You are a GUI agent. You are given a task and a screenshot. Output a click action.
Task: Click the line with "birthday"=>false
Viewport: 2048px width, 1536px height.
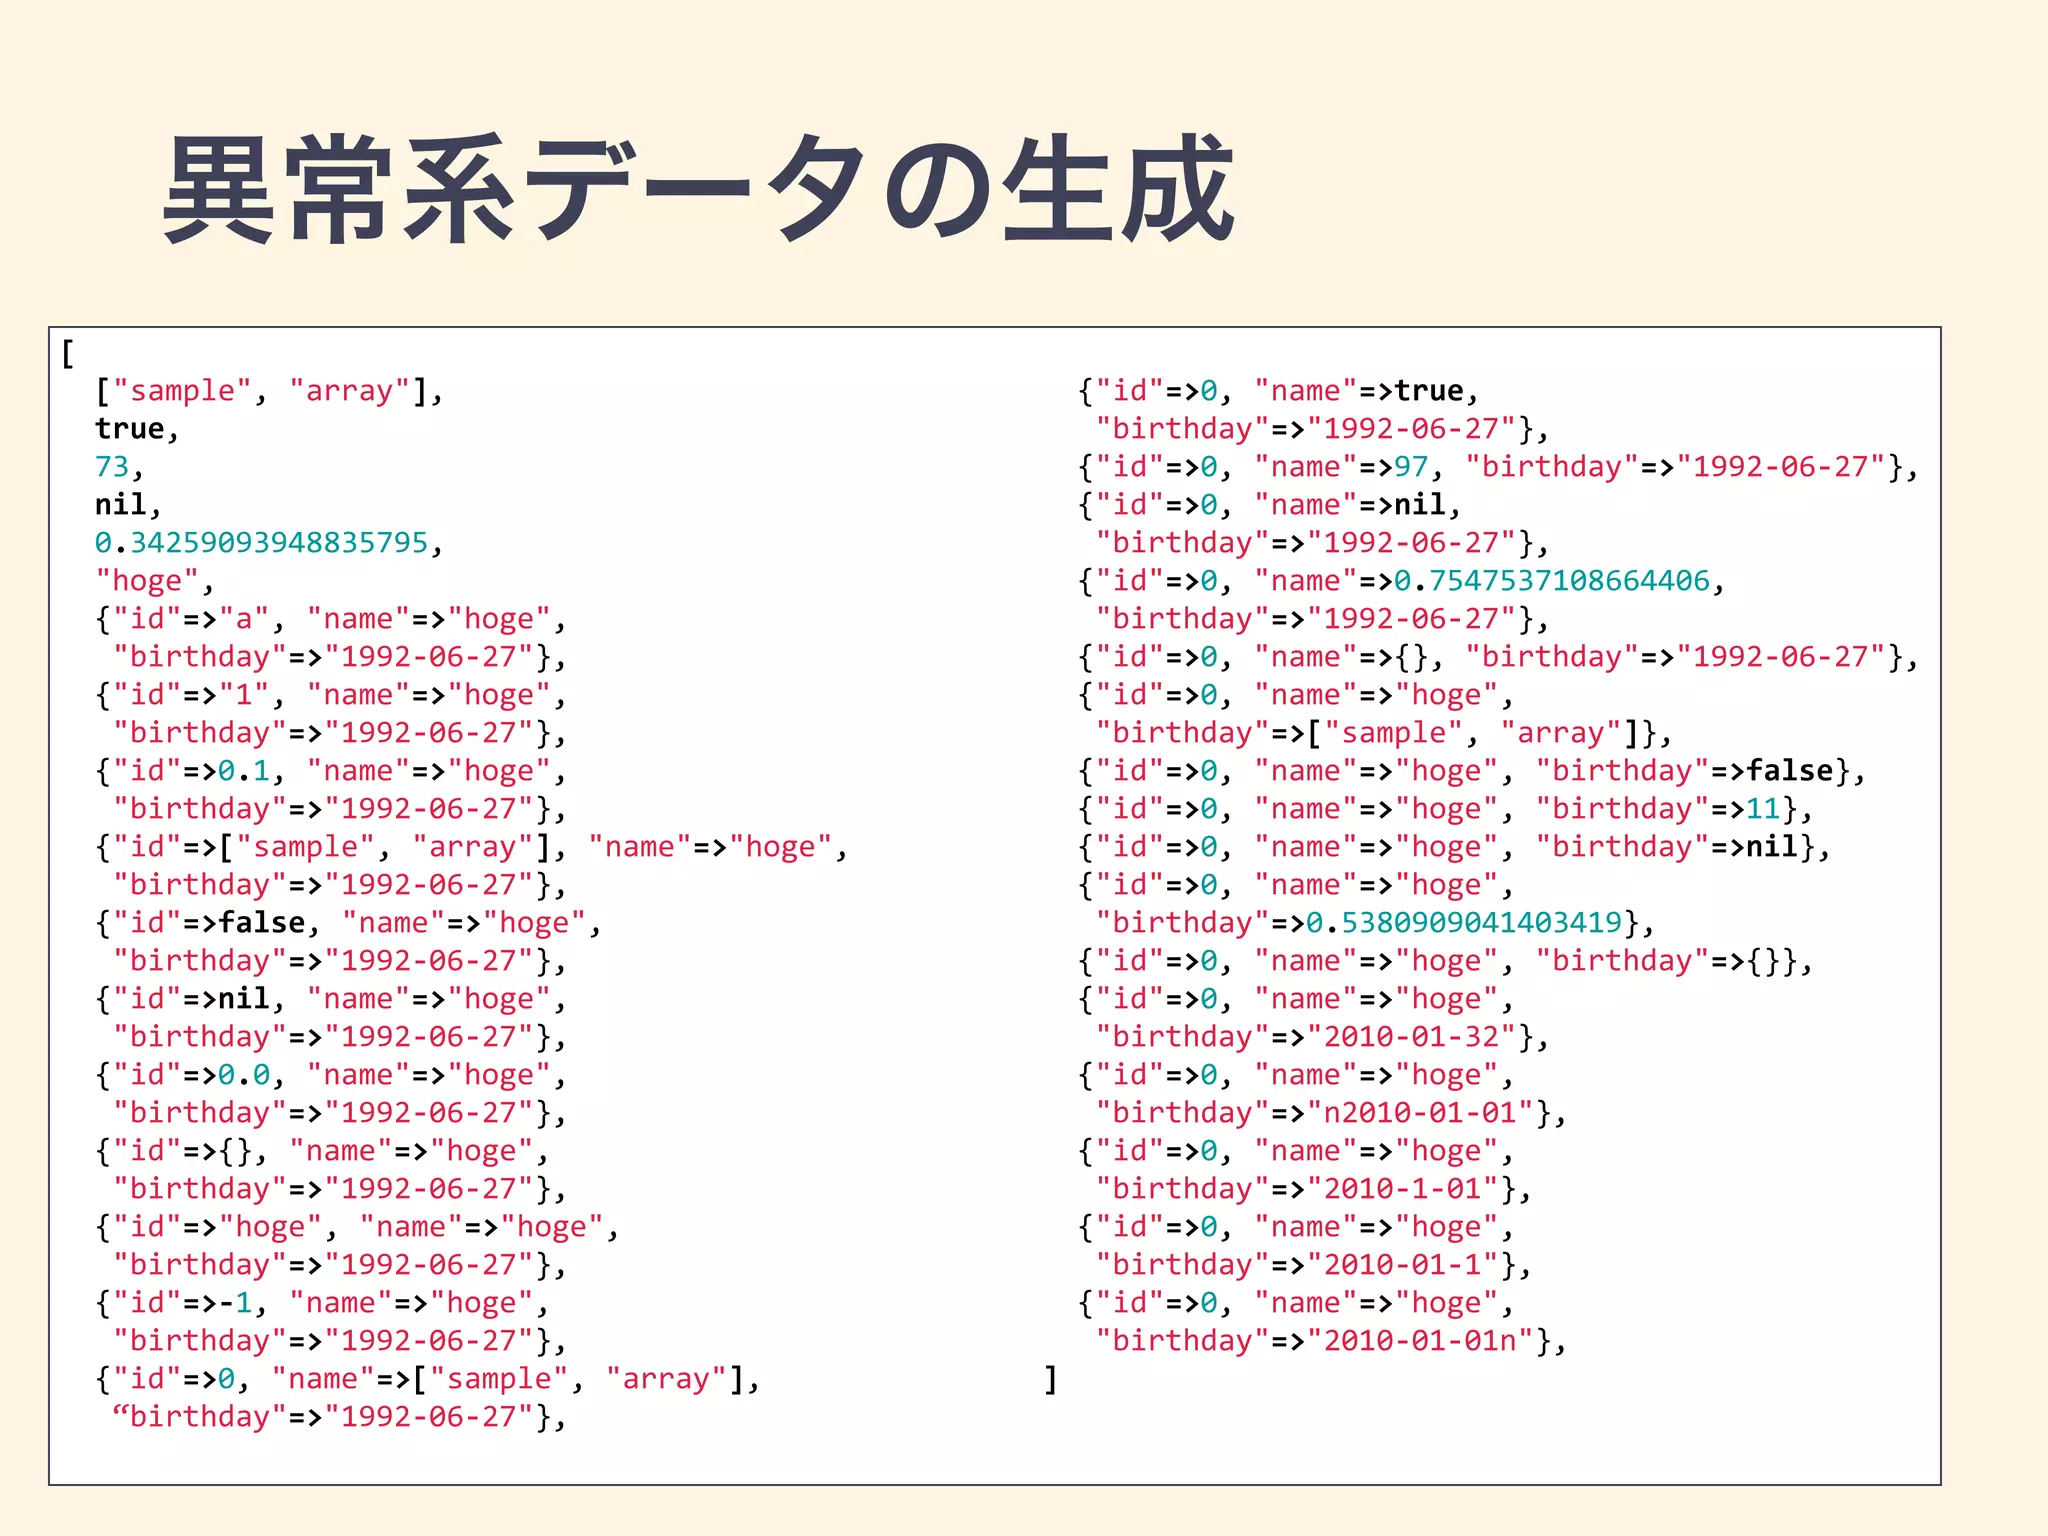[1472, 771]
